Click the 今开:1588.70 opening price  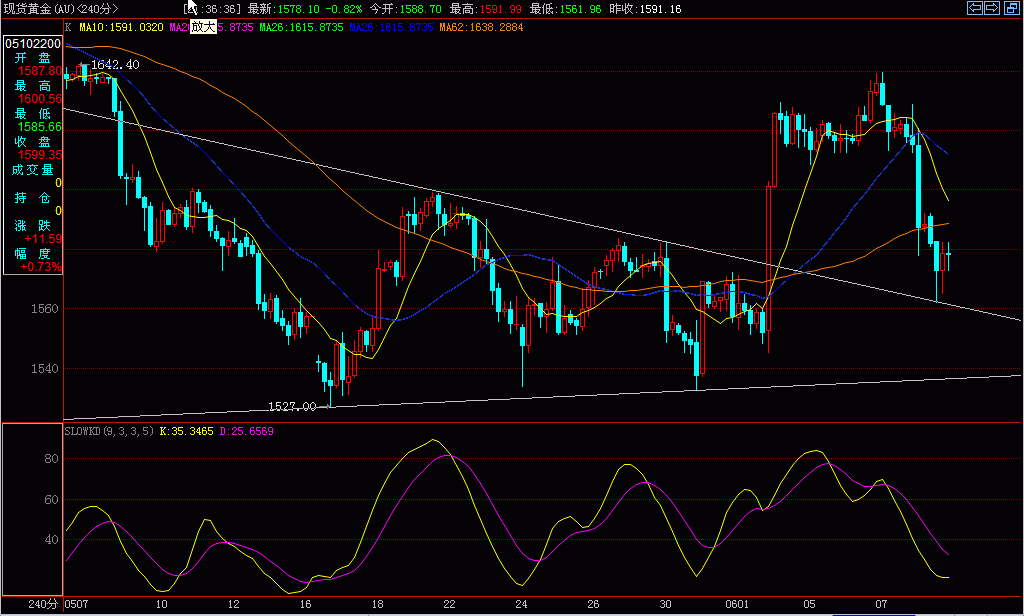click(x=406, y=8)
